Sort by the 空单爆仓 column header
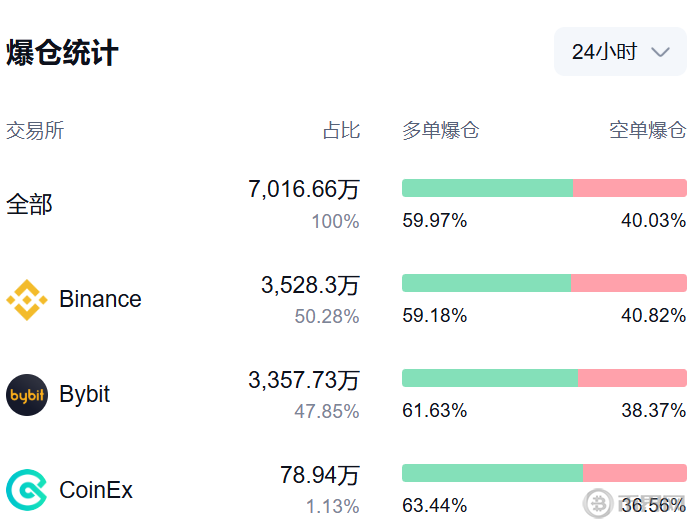 point(648,130)
